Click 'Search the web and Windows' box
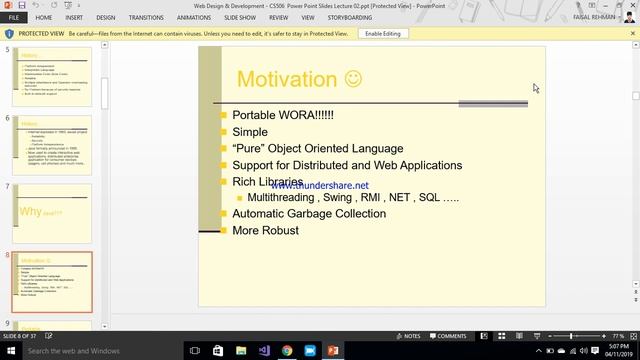The image size is (640, 360). click(103, 351)
